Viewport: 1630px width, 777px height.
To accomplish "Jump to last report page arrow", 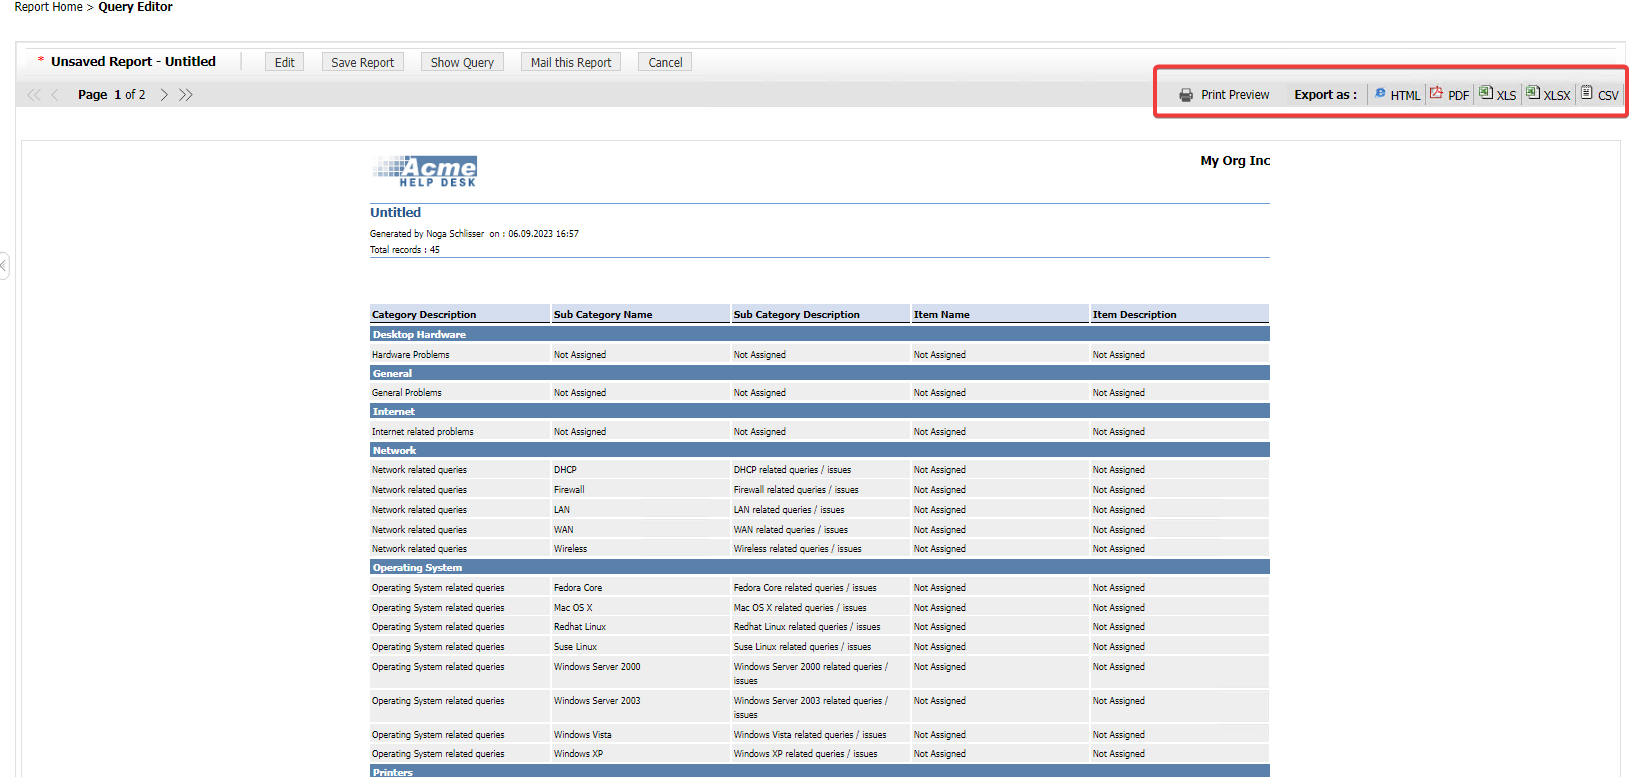I will click(x=186, y=95).
